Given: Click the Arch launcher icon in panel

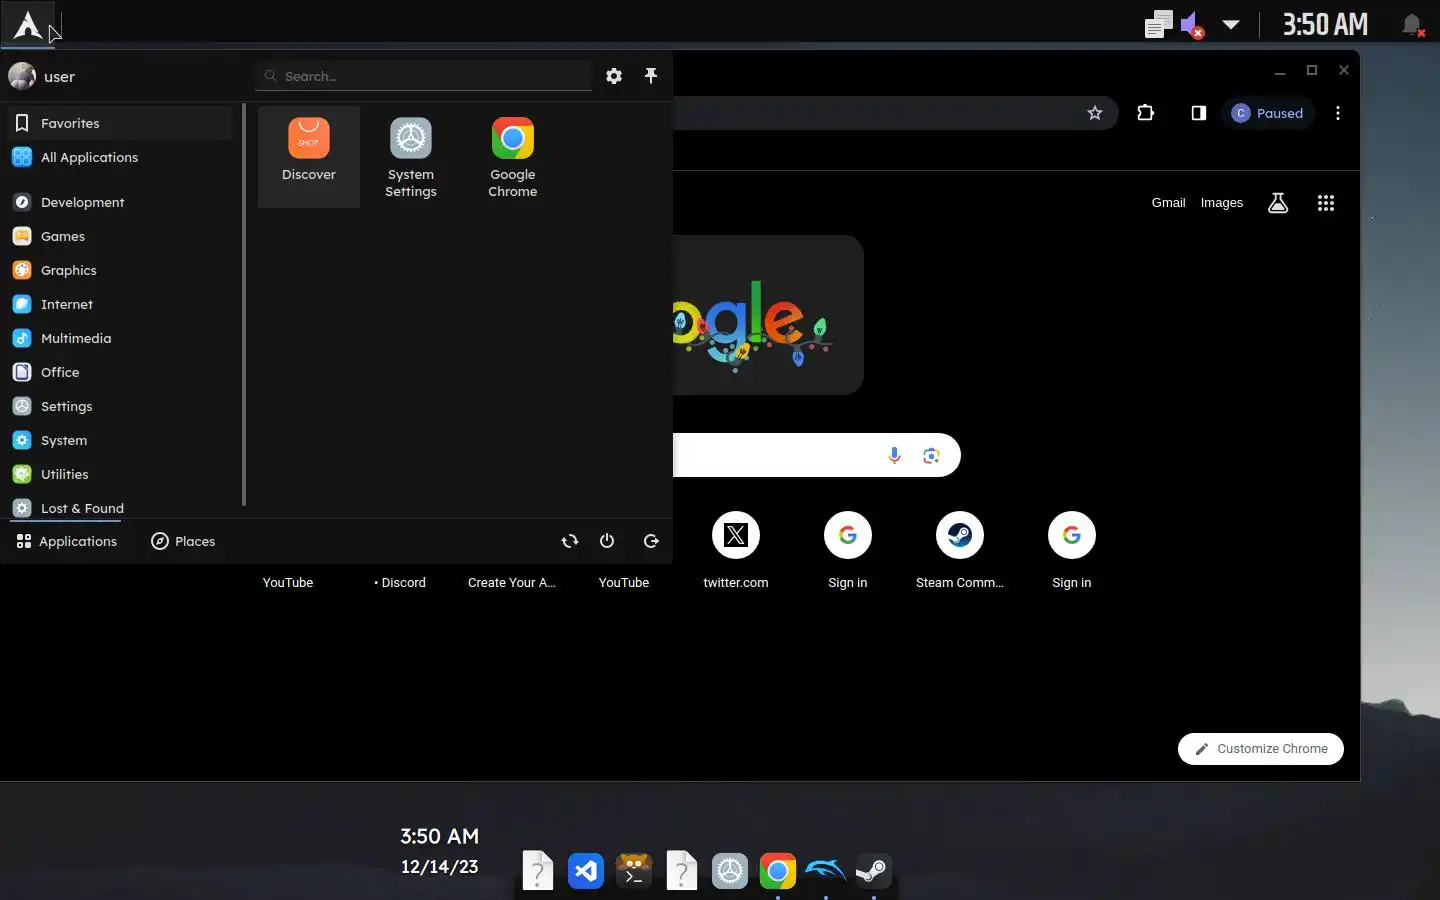Looking at the screenshot, I should click(27, 24).
